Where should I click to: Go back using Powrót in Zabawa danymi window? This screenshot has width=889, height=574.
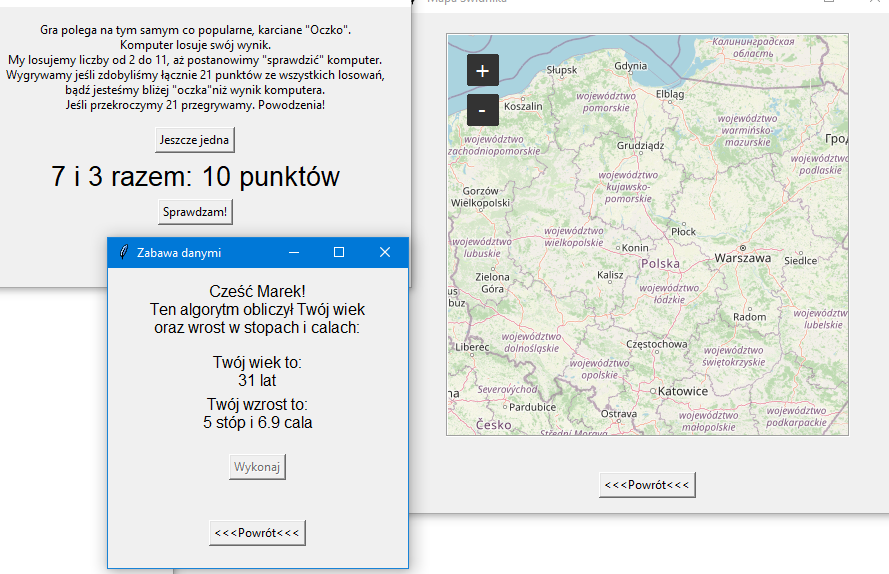257,533
